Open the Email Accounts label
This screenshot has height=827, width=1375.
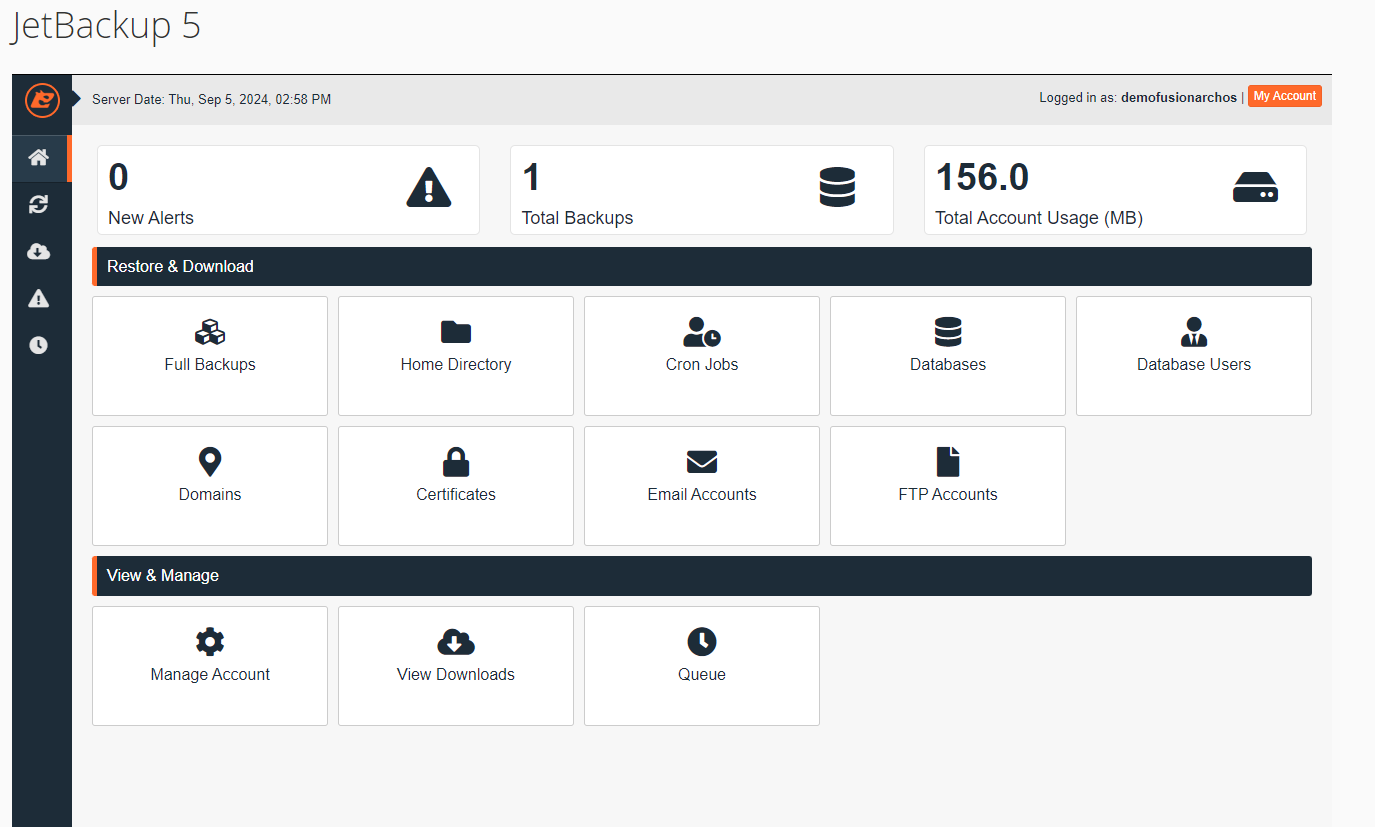[x=702, y=495]
